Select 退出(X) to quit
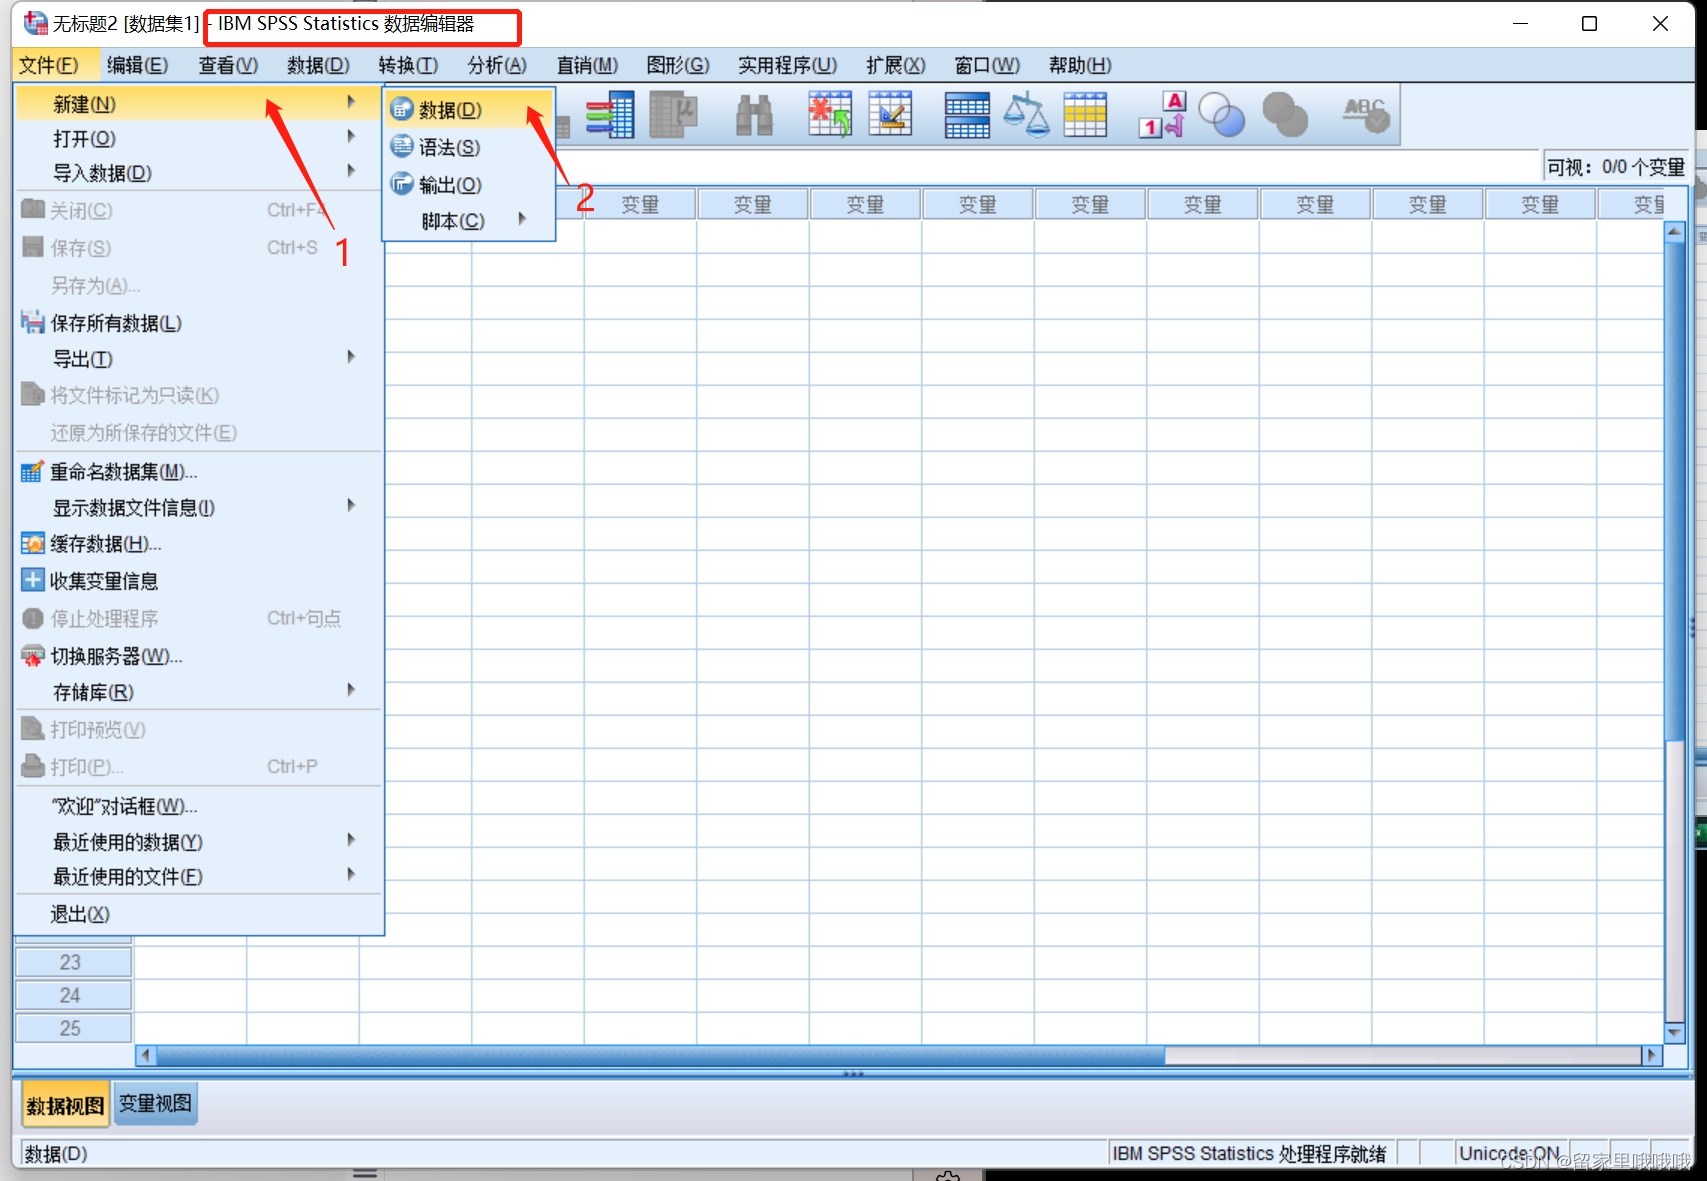Viewport: 1707px width, 1181px height. click(x=199, y=914)
